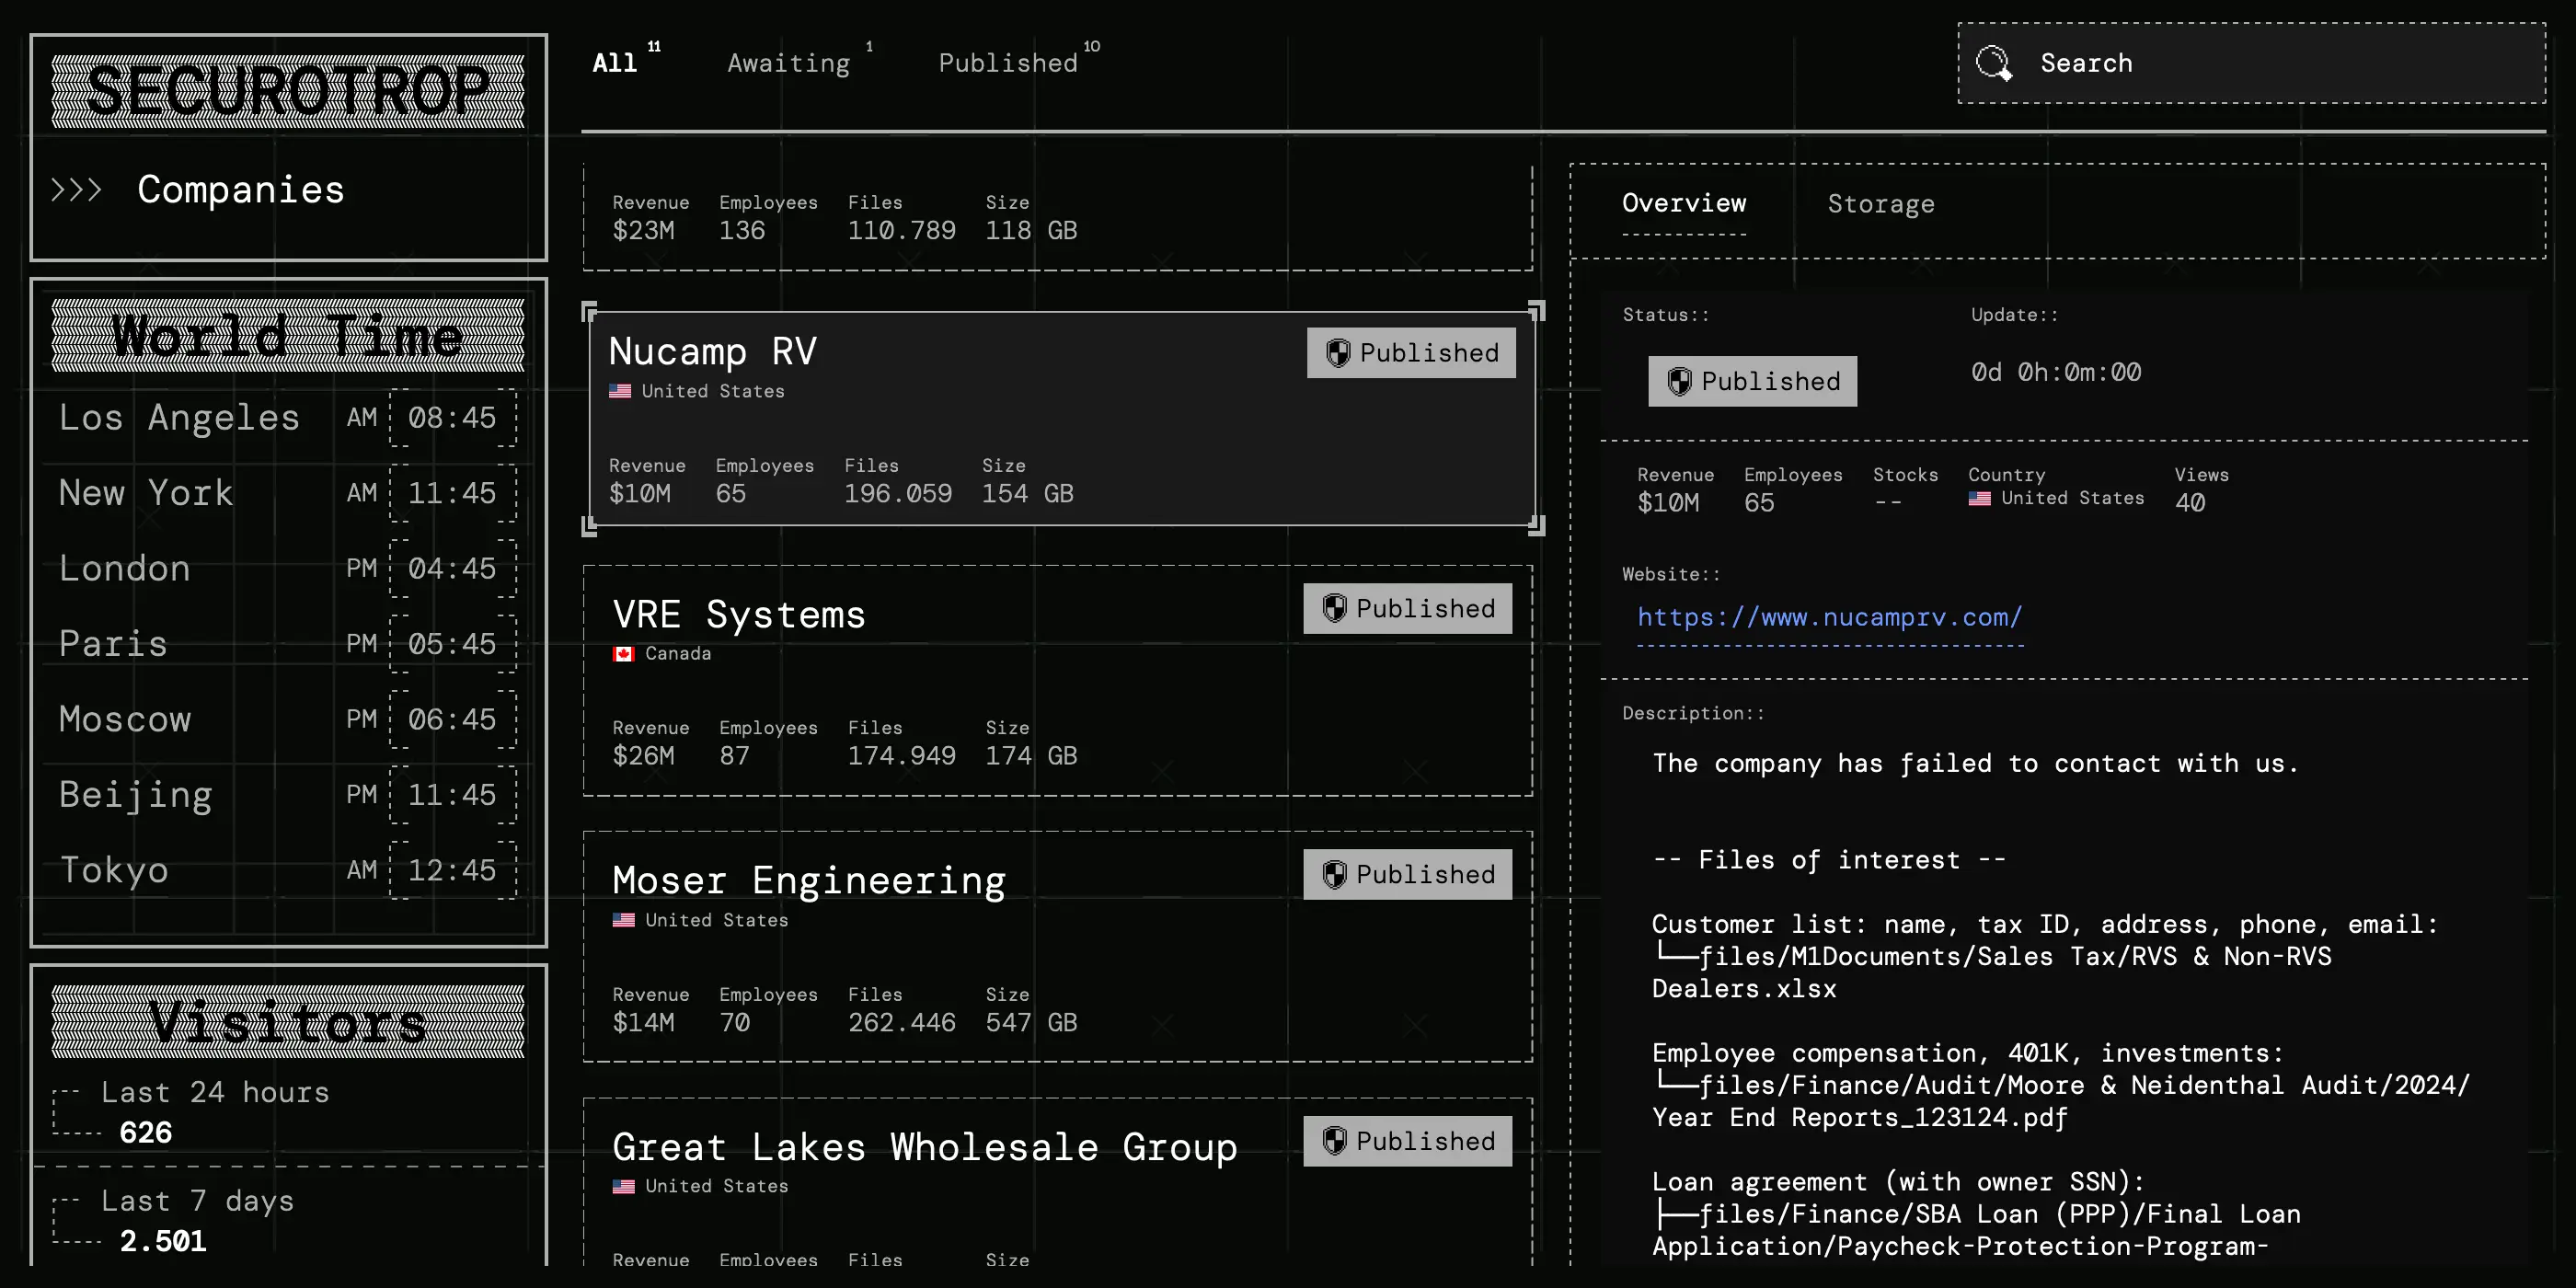Click the Canada flag under VRE Systems
This screenshot has height=1288, width=2576.
pyautogui.click(x=623, y=654)
